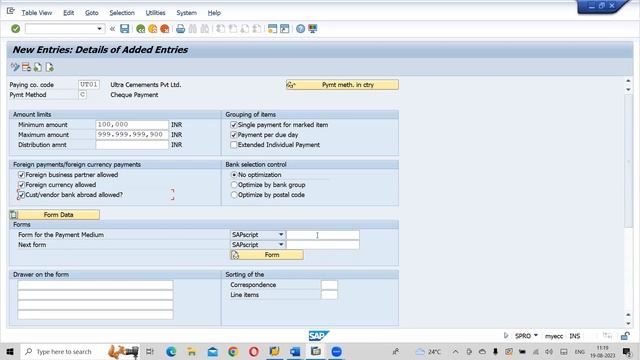Click the first Drawer on the form line
640x360 pixels.
coord(95,285)
